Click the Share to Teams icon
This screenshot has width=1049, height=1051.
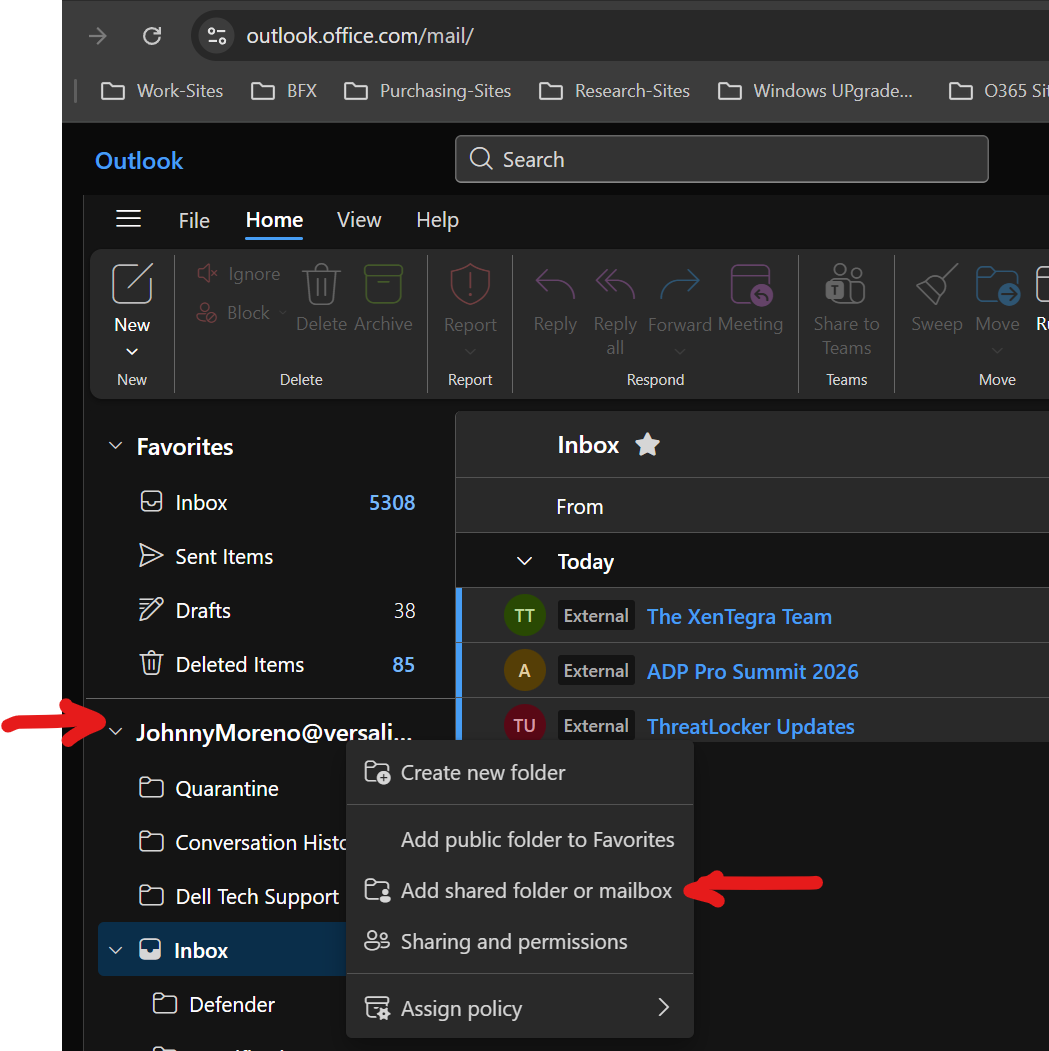pos(846,284)
